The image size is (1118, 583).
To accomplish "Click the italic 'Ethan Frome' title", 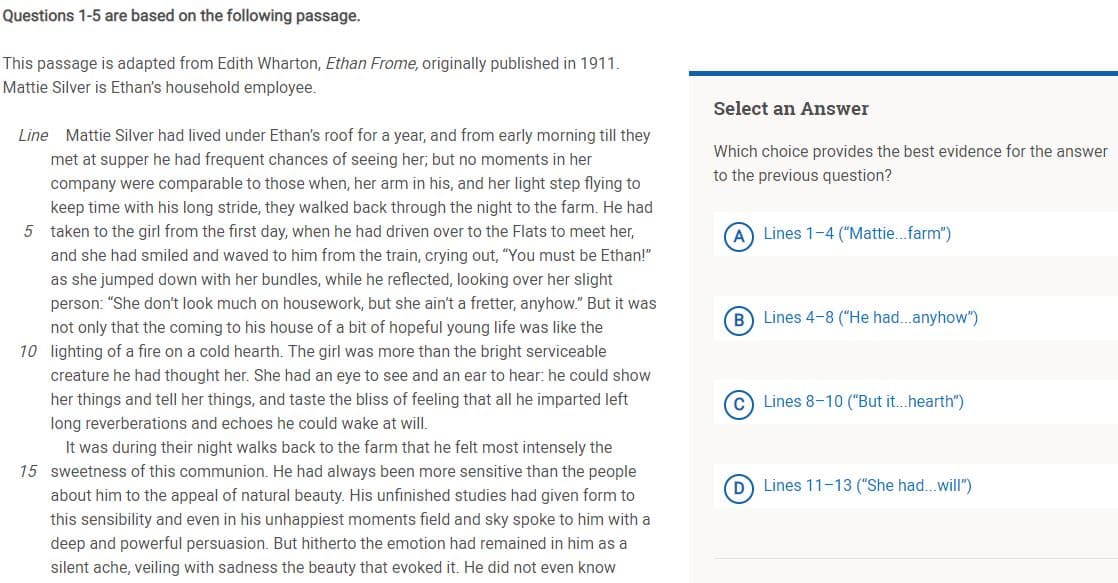I will [371, 63].
